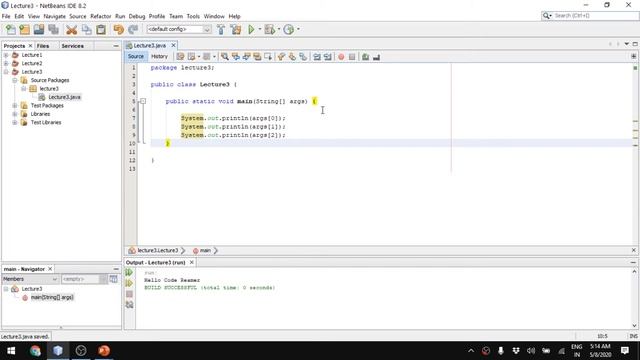Screen dimensions: 640x360
Task: Click the Cut scissors icon
Action: pyautogui.click(x=71, y=29)
